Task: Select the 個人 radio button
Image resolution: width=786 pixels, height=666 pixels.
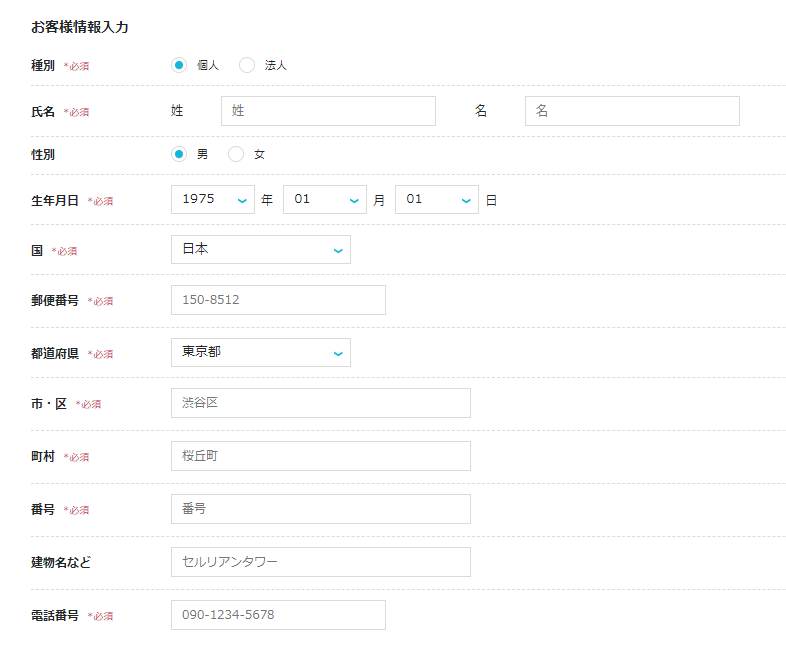Action: [179, 65]
